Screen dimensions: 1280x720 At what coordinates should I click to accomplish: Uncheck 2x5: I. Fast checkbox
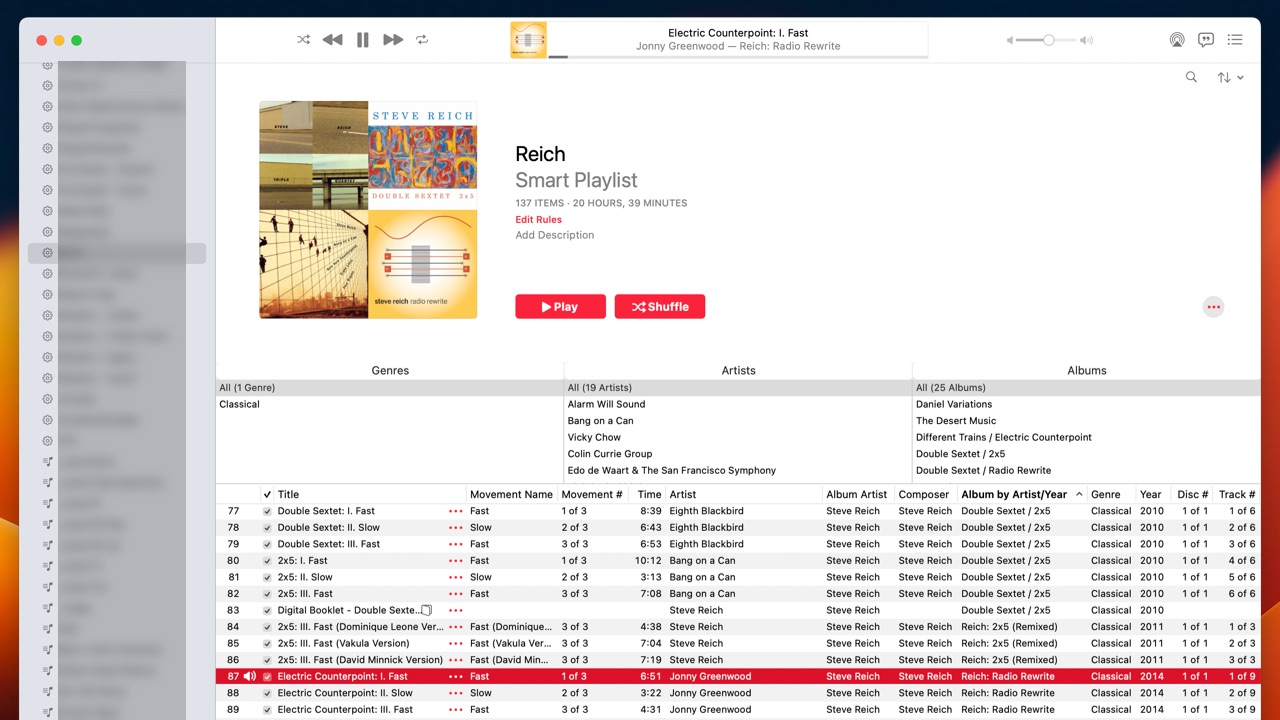click(x=267, y=561)
